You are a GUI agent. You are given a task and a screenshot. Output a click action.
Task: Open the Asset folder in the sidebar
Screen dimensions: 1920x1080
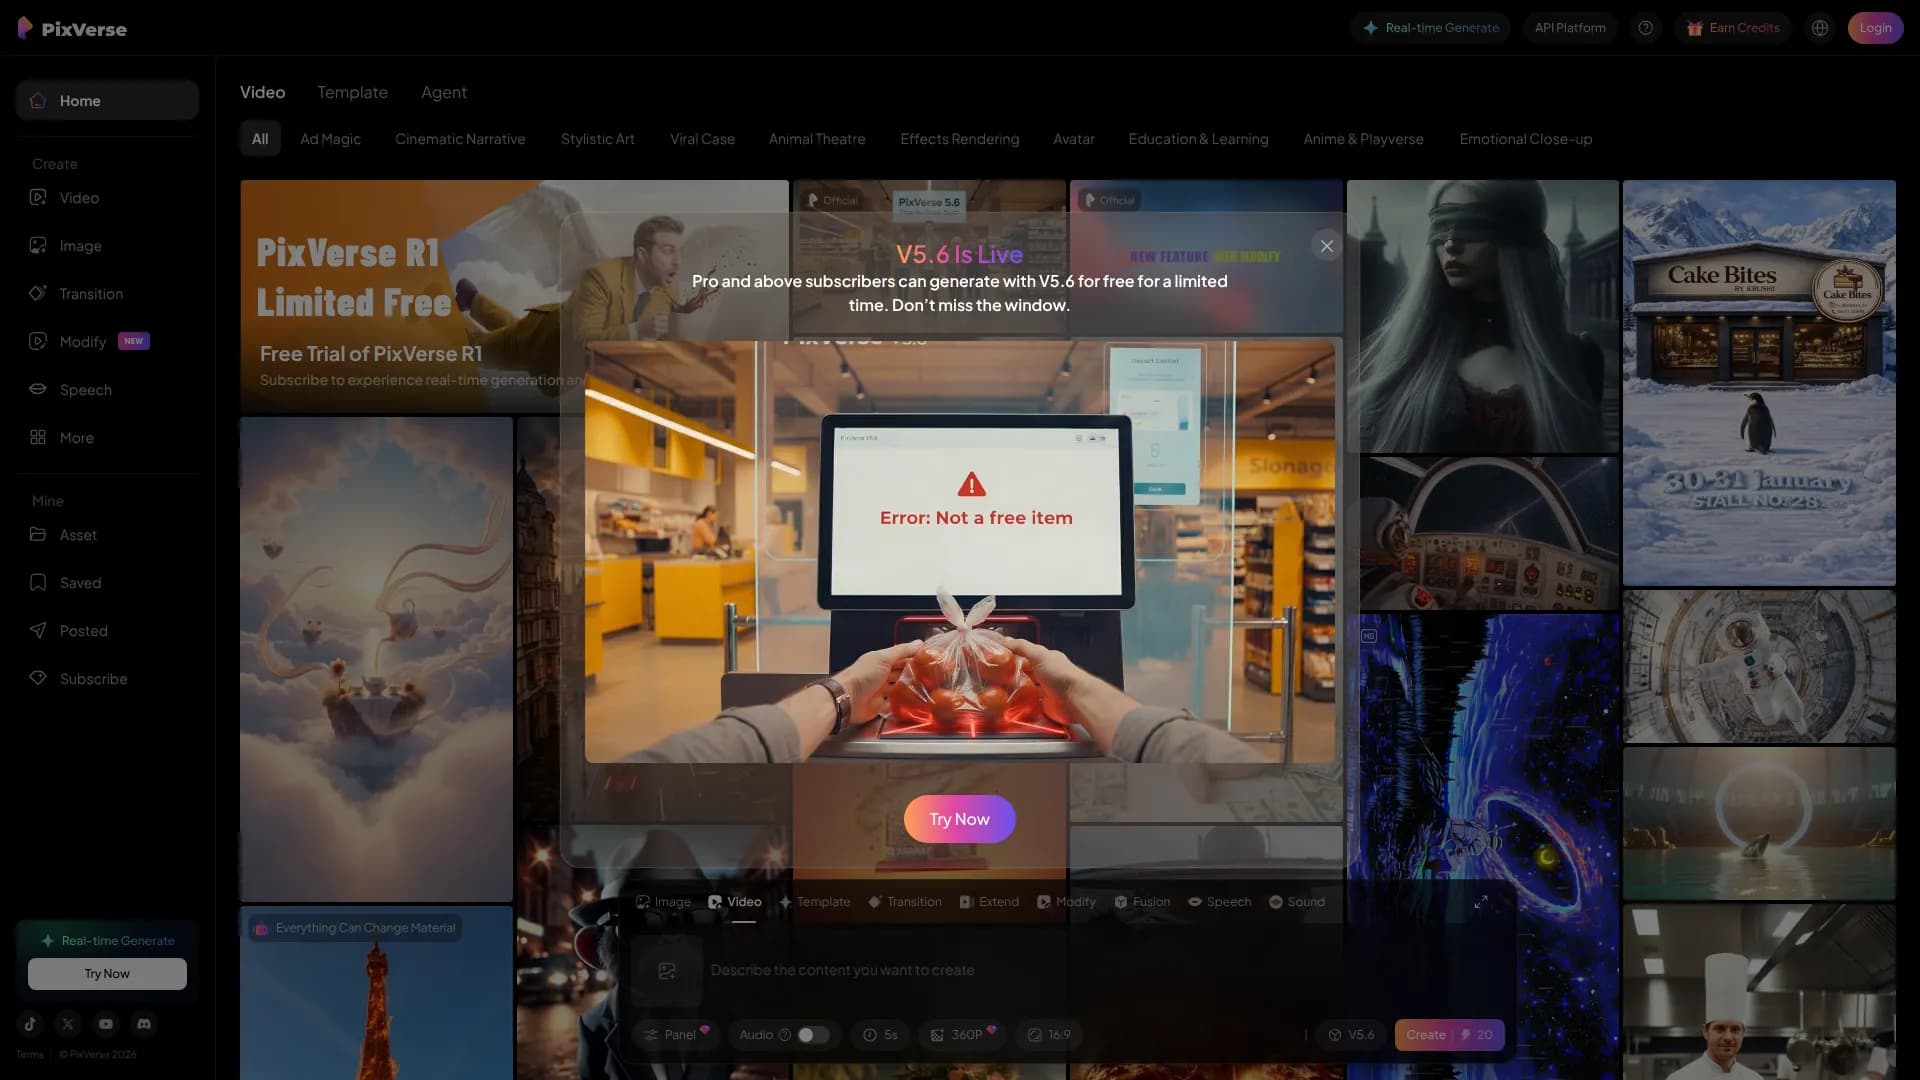pyautogui.click(x=107, y=535)
